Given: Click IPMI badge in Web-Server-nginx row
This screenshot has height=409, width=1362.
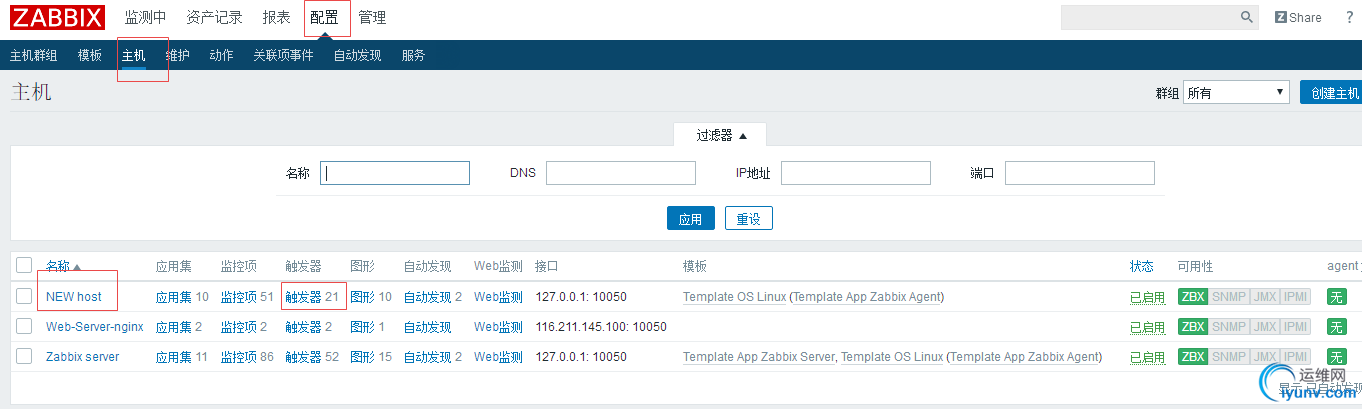Looking at the screenshot, I should 1296,327.
